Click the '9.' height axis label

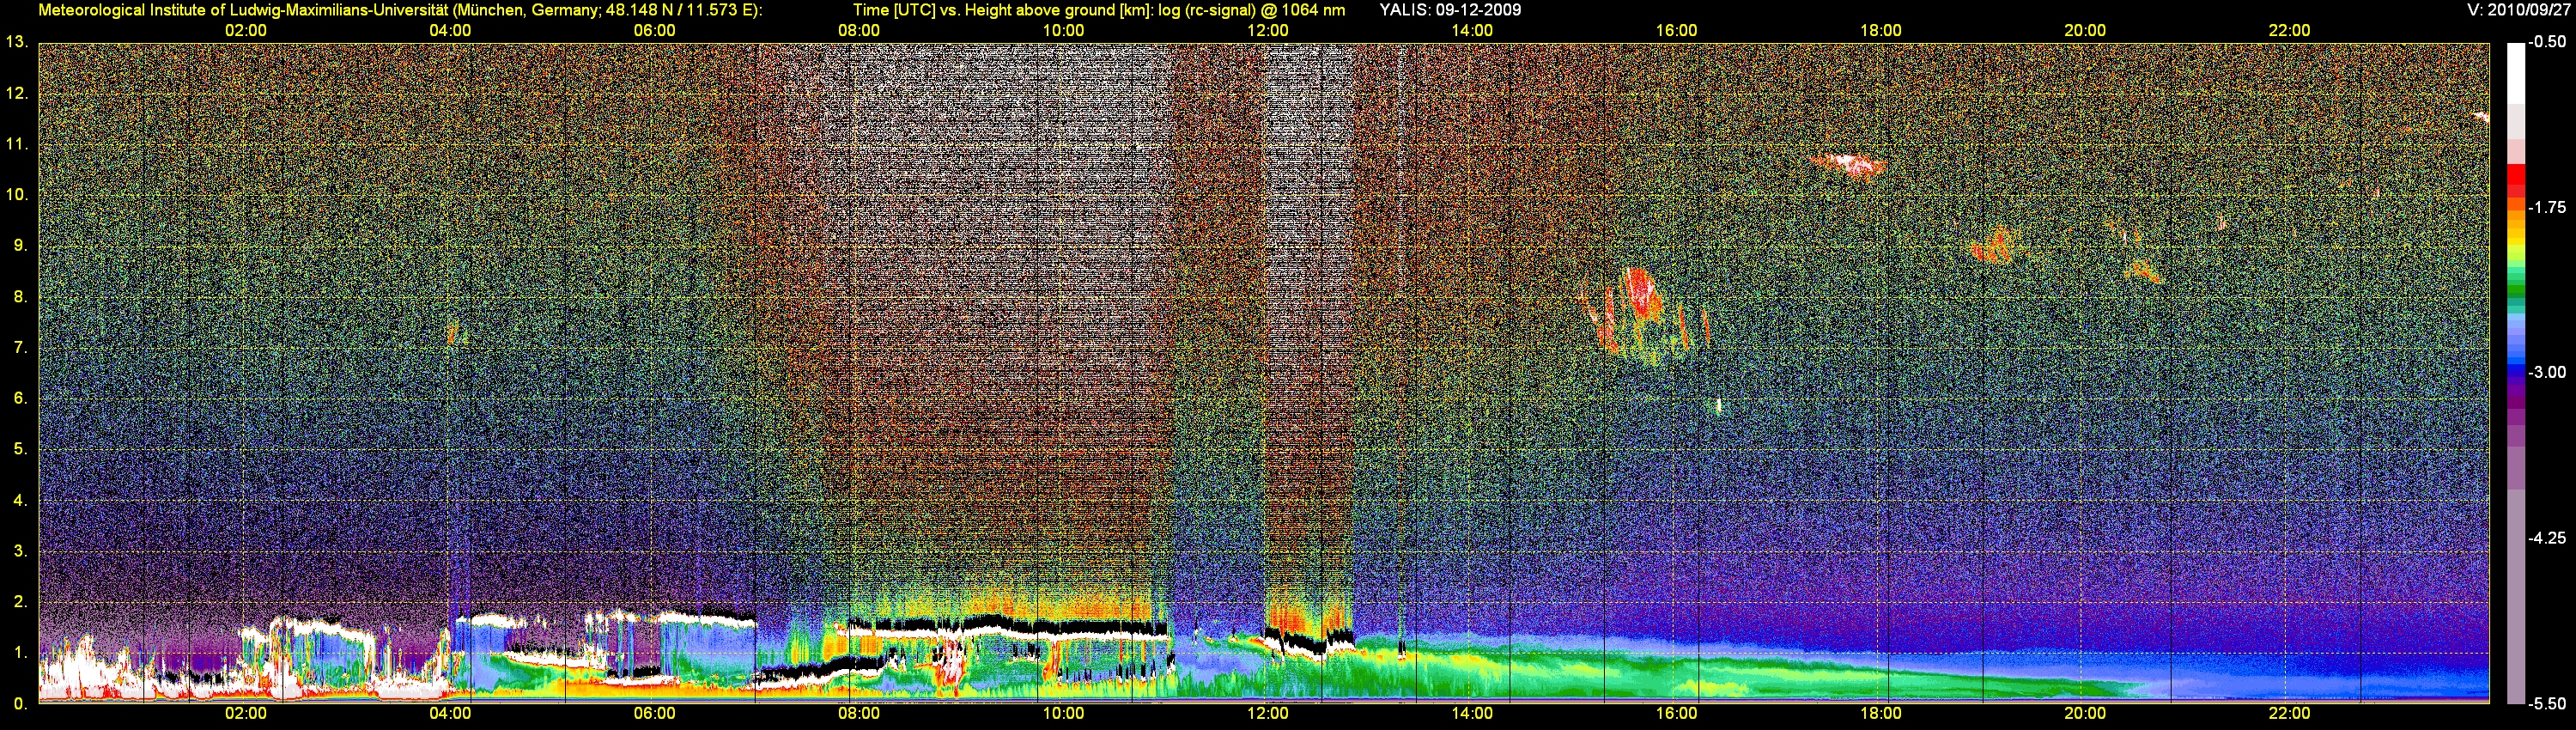20,246
